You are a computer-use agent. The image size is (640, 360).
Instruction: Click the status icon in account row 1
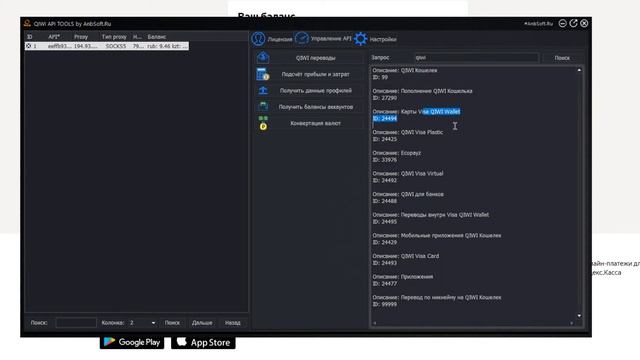point(28,46)
